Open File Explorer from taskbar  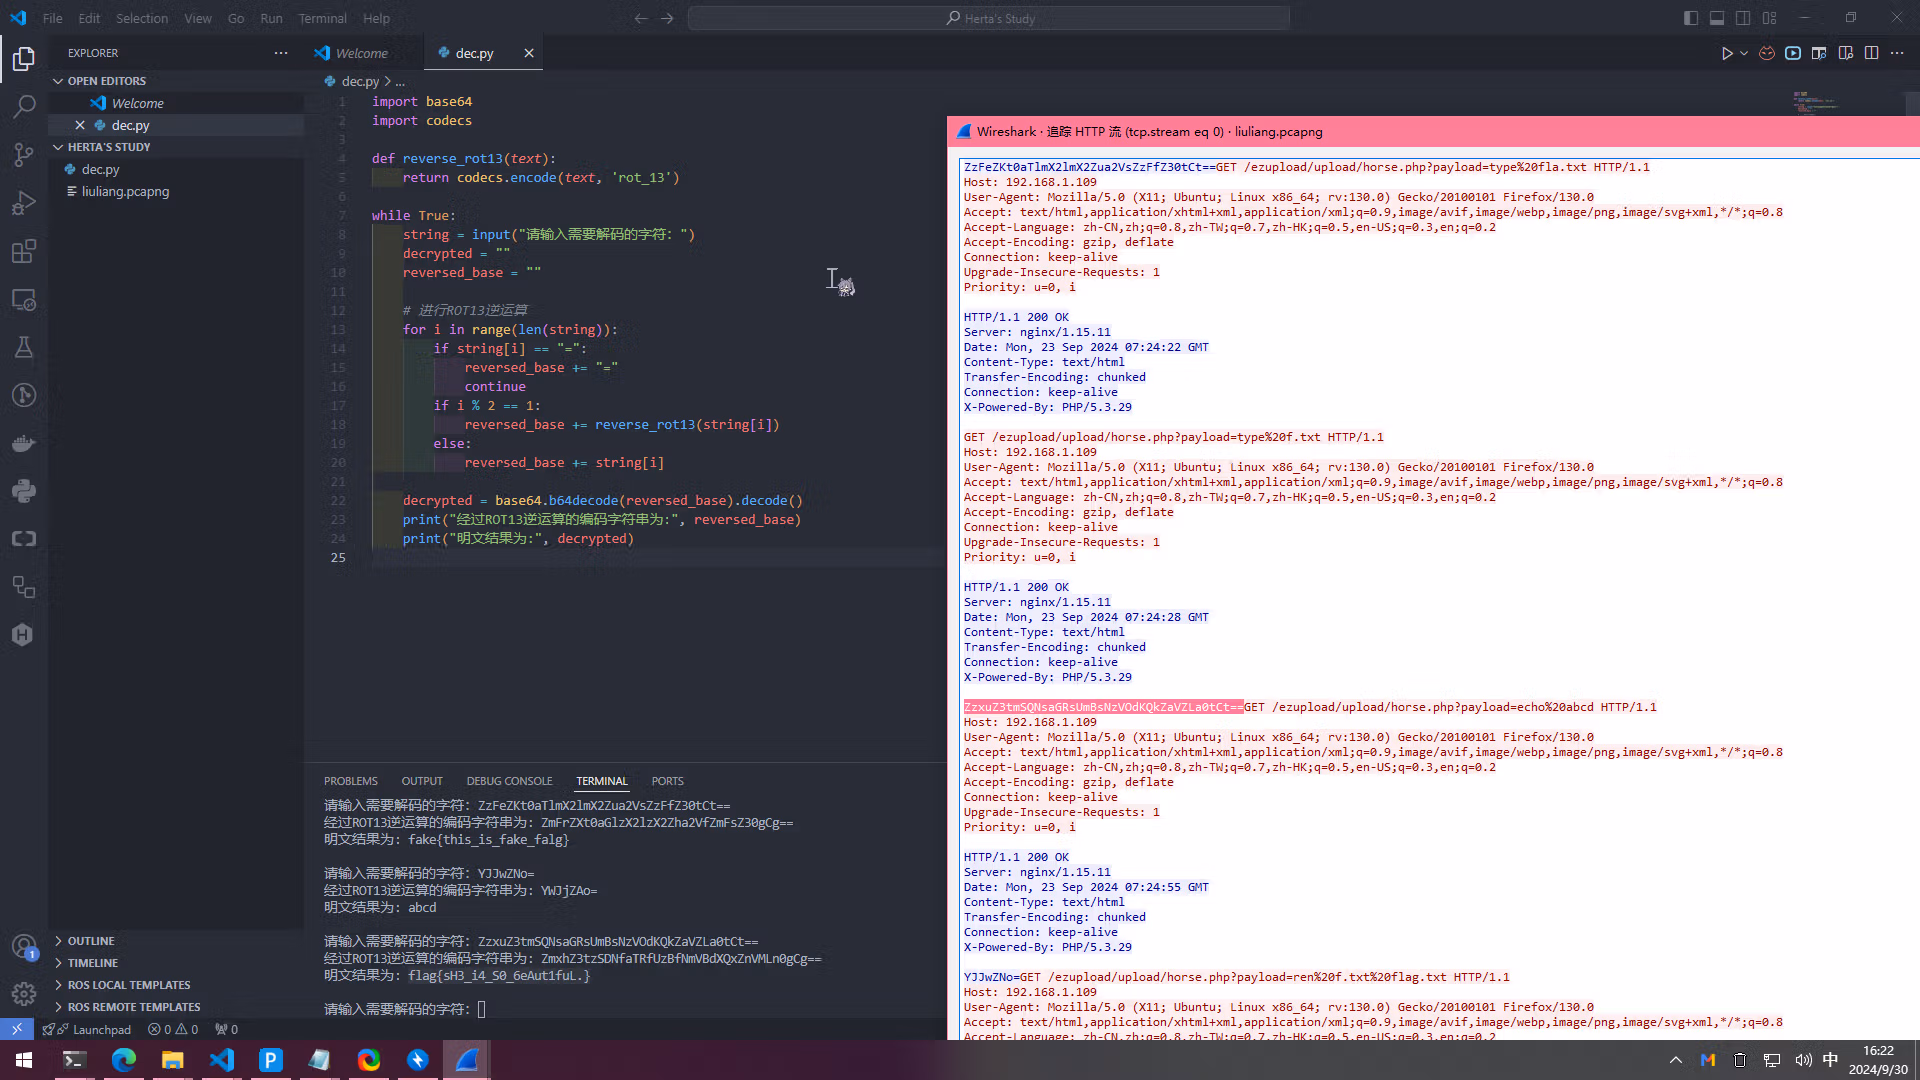[x=173, y=1060]
